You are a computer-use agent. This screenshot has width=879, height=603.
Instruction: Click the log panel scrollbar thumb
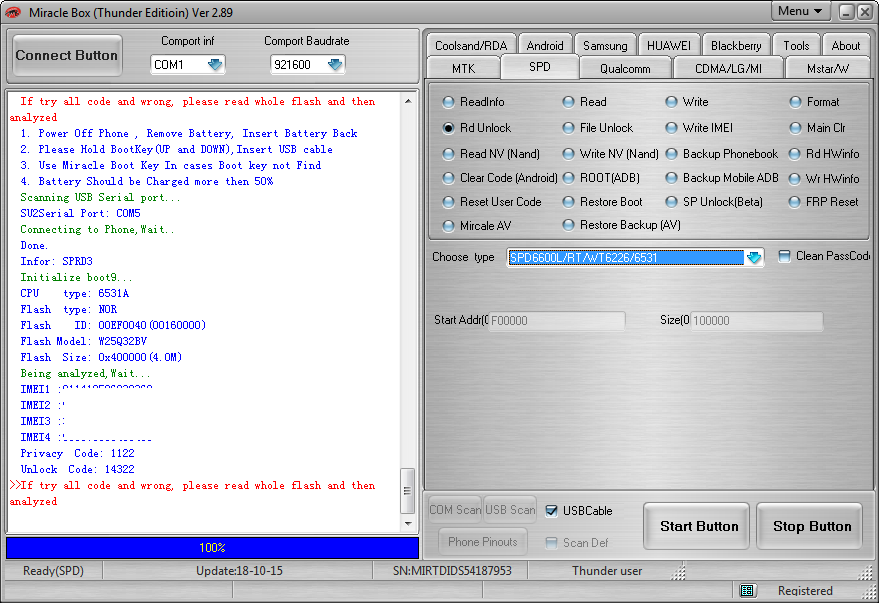pos(408,491)
